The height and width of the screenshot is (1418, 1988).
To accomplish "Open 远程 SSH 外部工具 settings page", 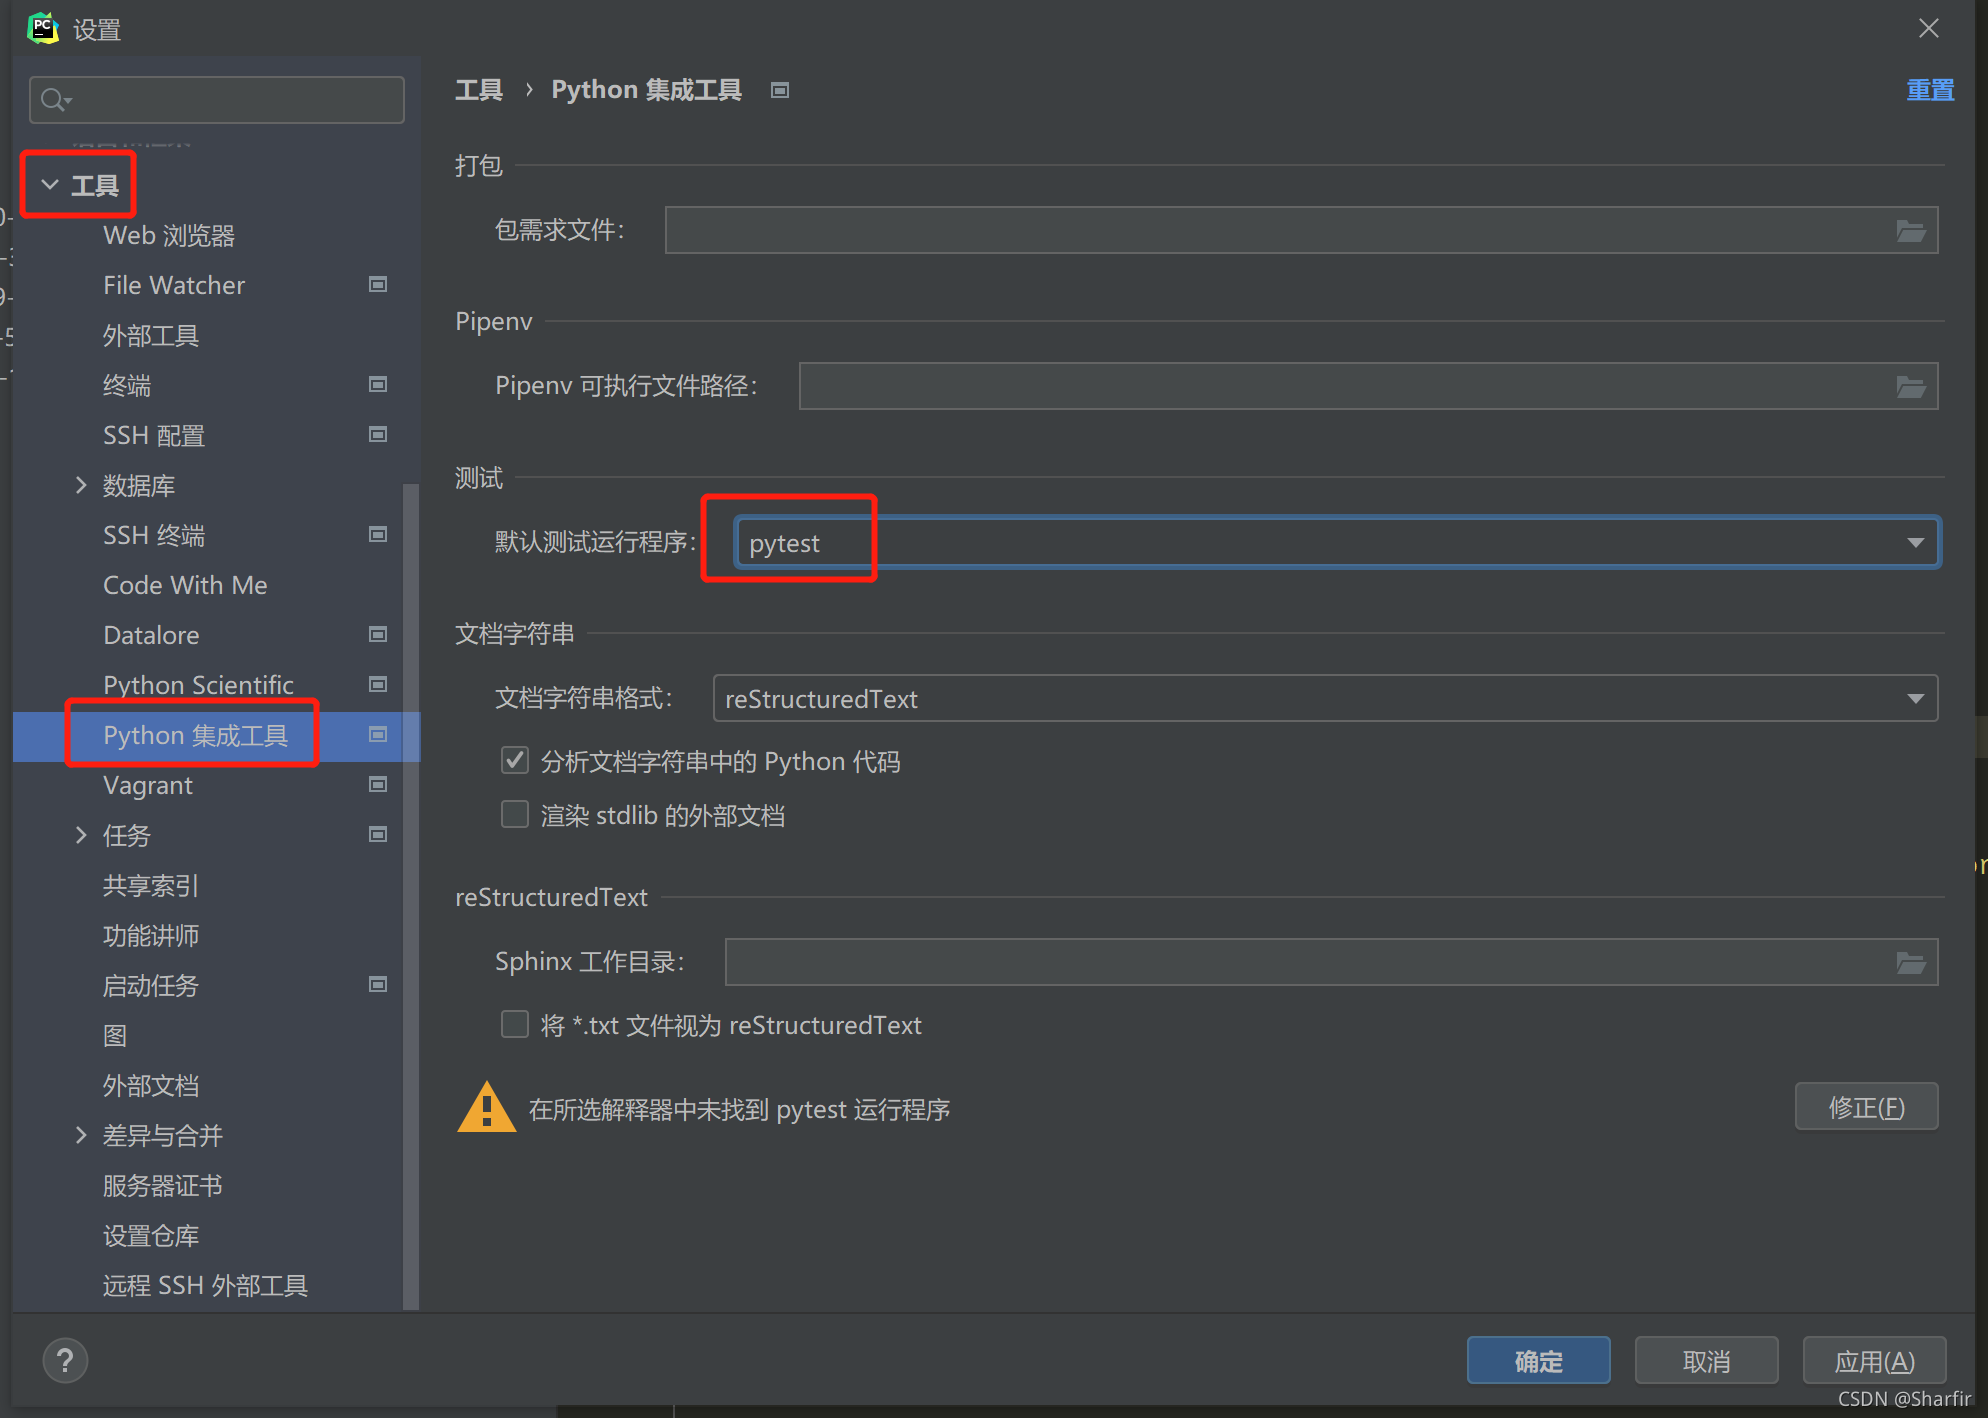I will tap(205, 1286).
